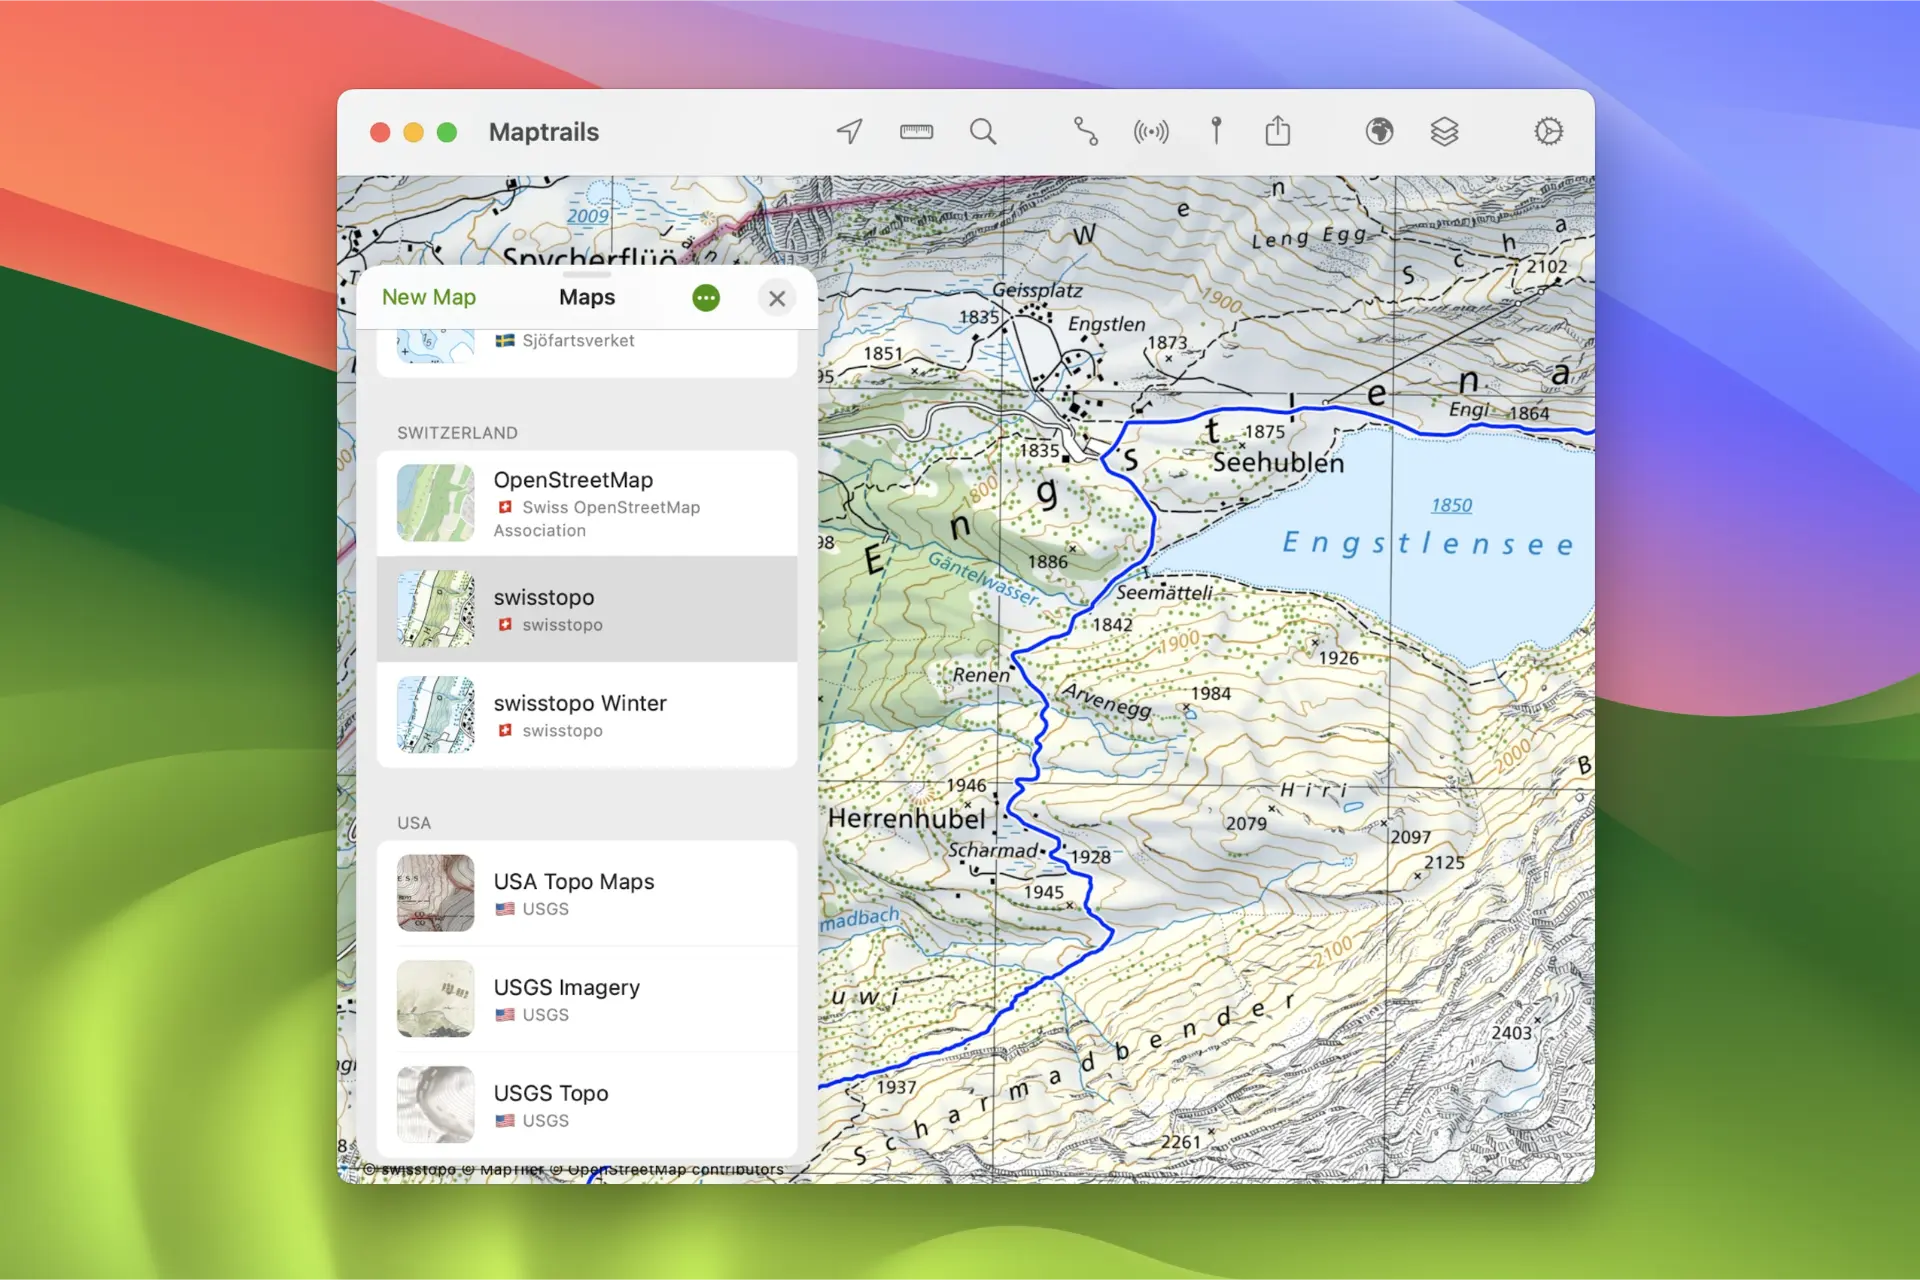Click the USGS Imagery thumbnail

point(435,999)
